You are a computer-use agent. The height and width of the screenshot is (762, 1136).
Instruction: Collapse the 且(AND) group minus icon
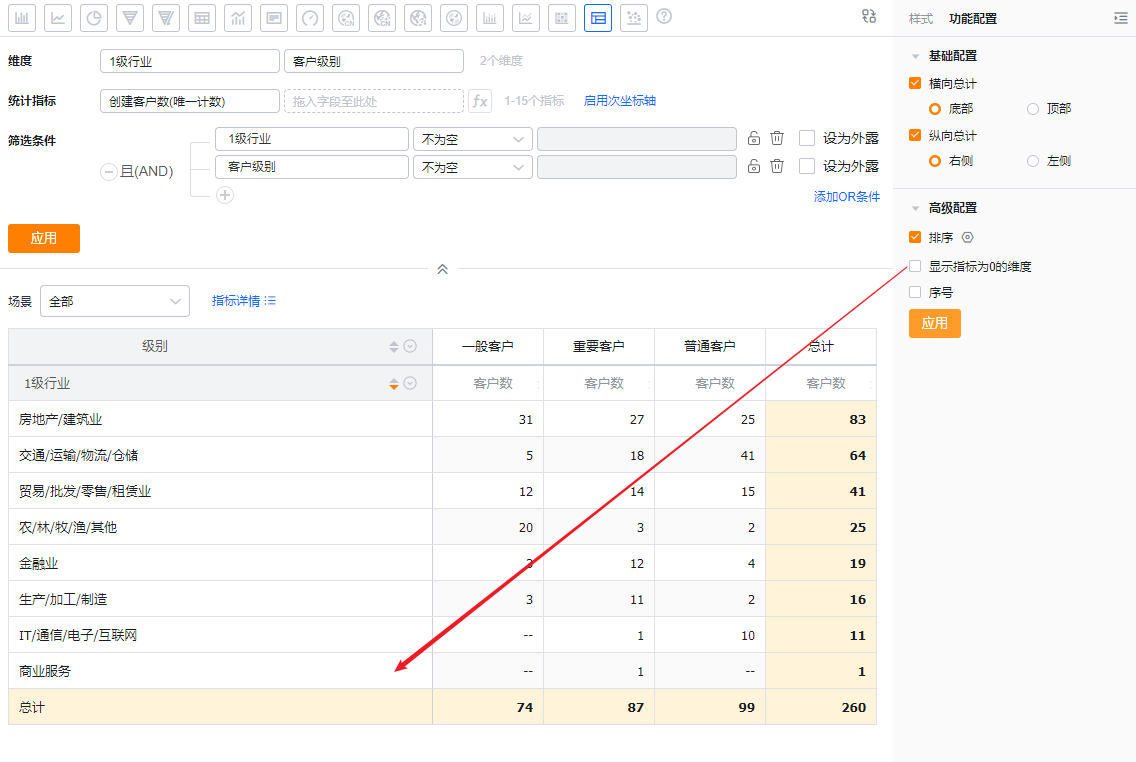tap(109, 172)
